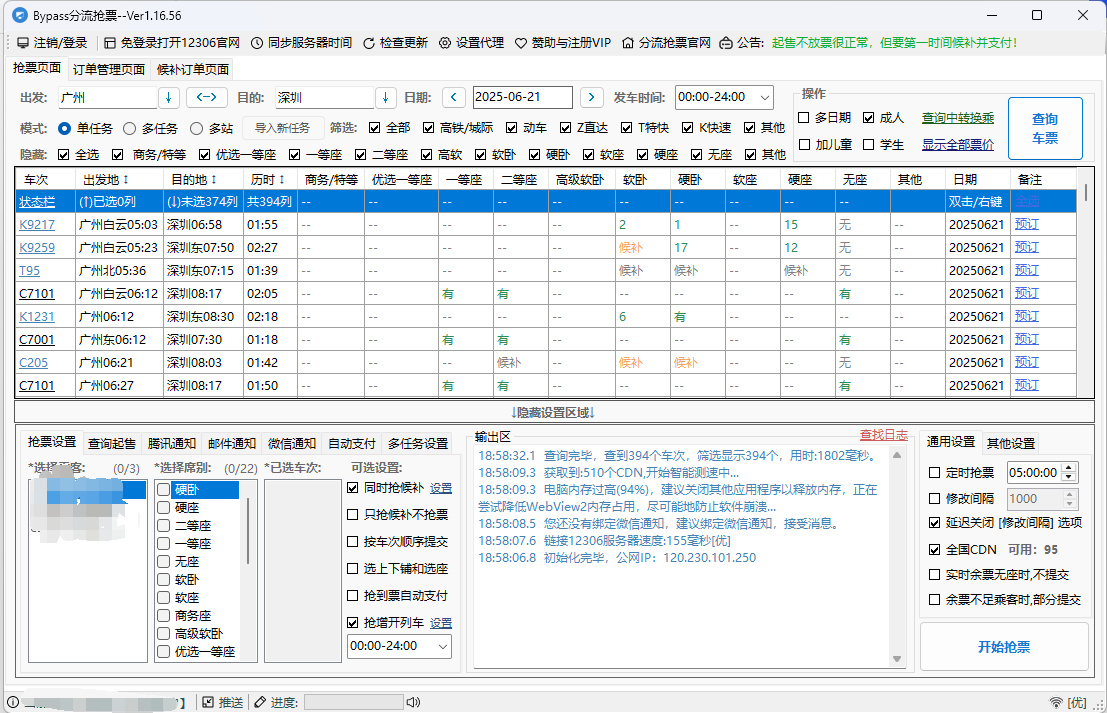Switch to 订单管理页面 tab
The width and height of the screenshot is (1107, 713).
coord(109,69)
